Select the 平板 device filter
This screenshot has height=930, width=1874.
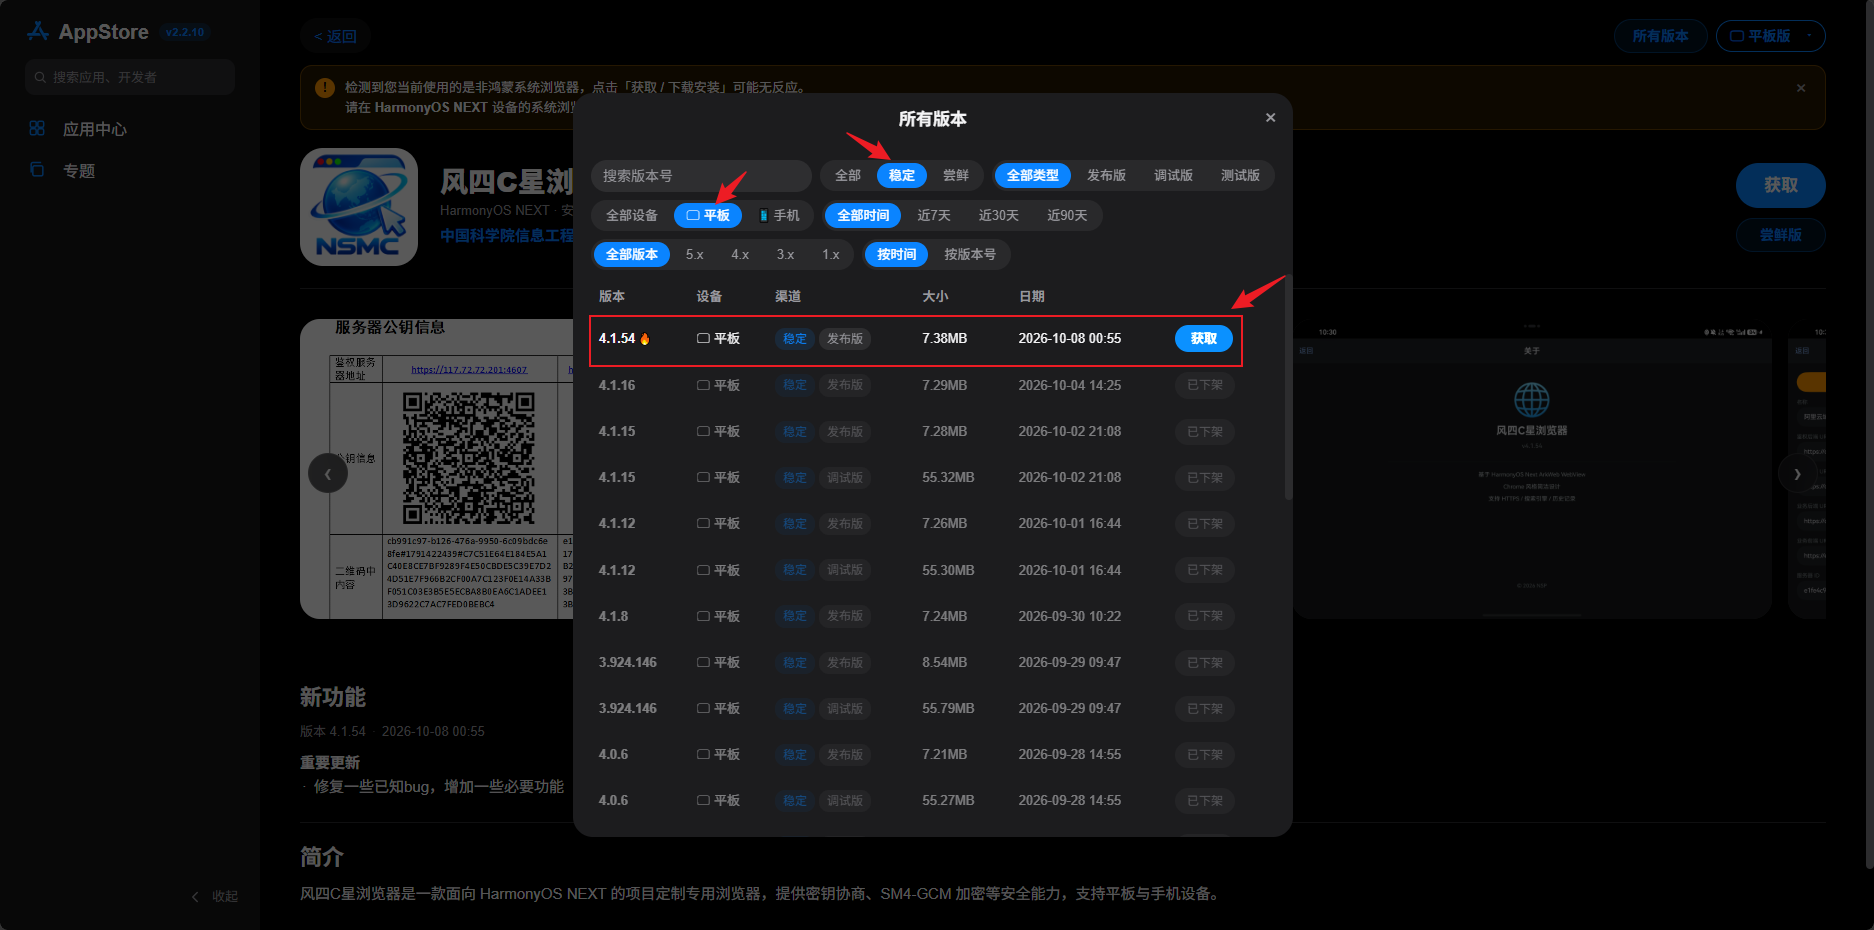[x=708, y=215]
